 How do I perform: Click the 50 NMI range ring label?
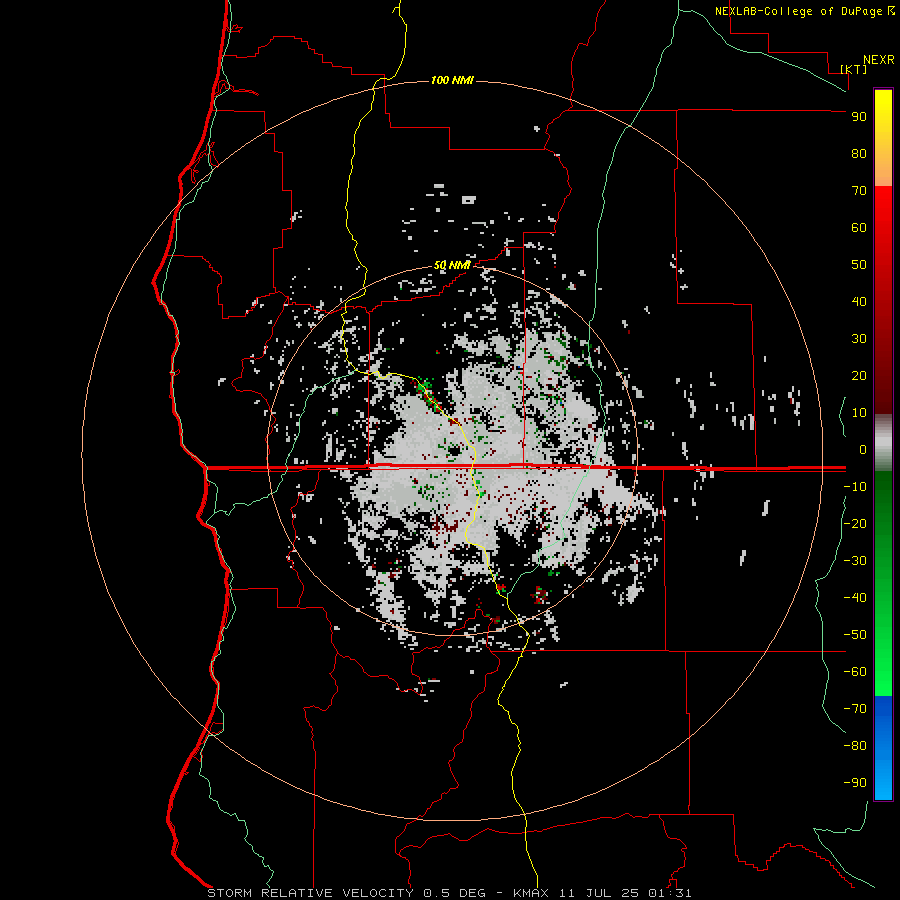pos(452,265)
